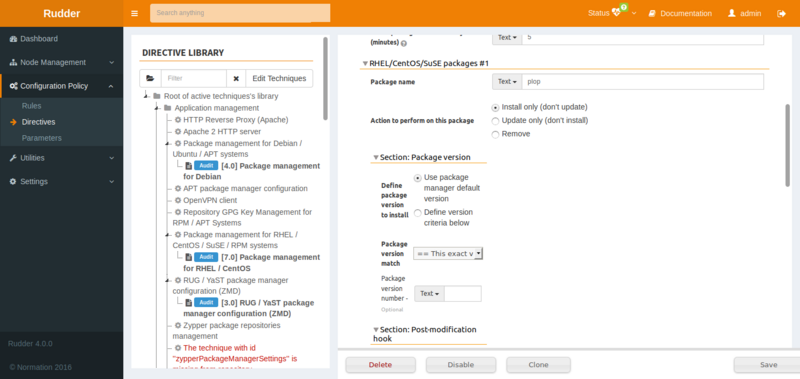Click the logout icon in header
The image size is (800, 379).
[x=781, y=14]
